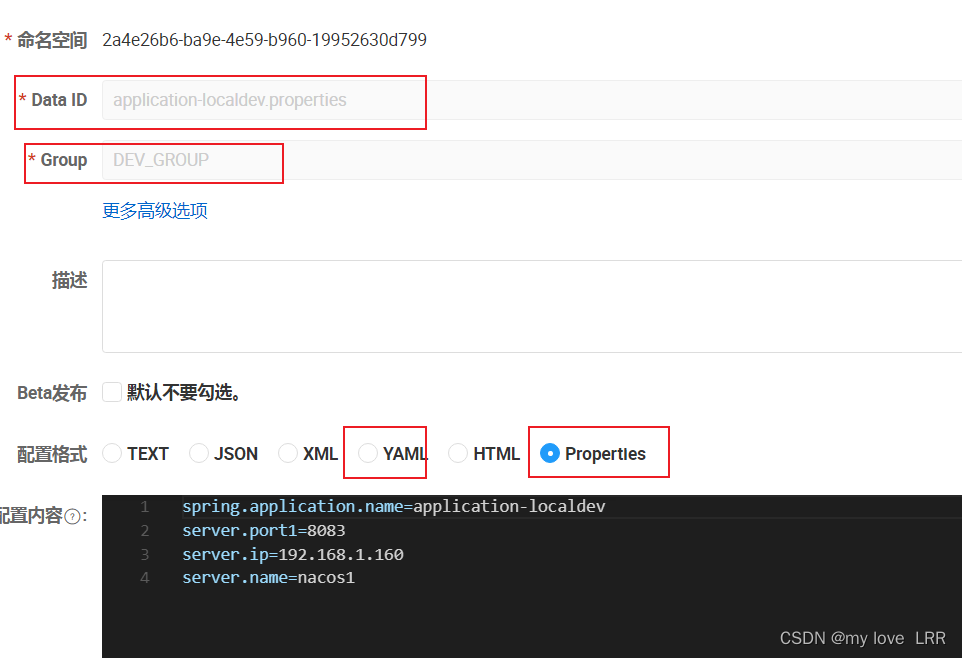Image resolution: width=962 pixels, height=658 pixels.
Task: Select the JSON format radio button
Action: pyautogui.click(x=199, y=454)
